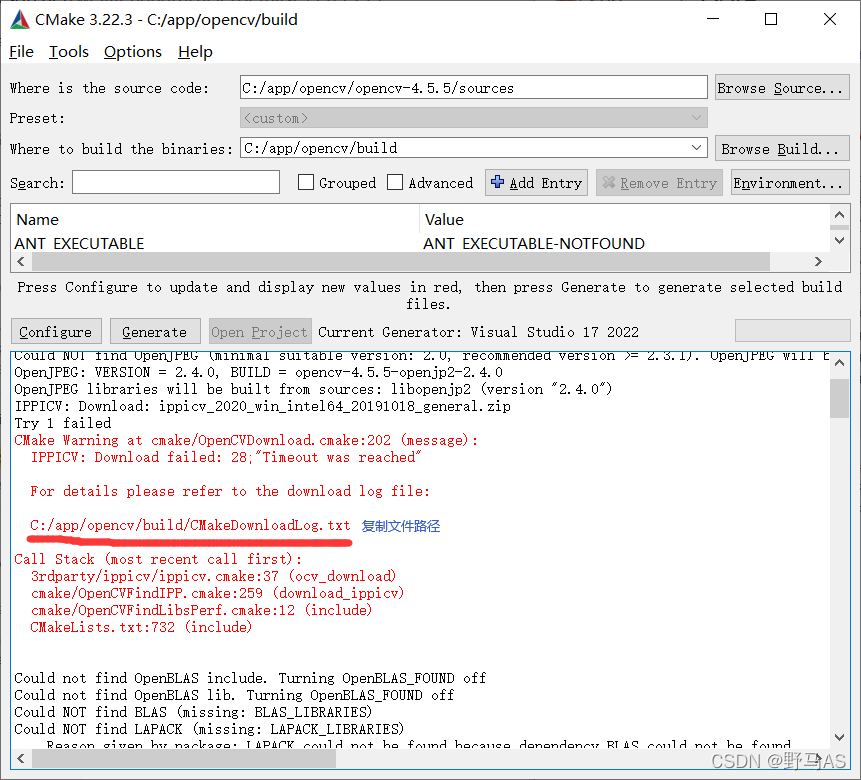
Task: Click the CMakeDownloadLog.txt file path
Action: pyautogui.click(x=190, y=526)
